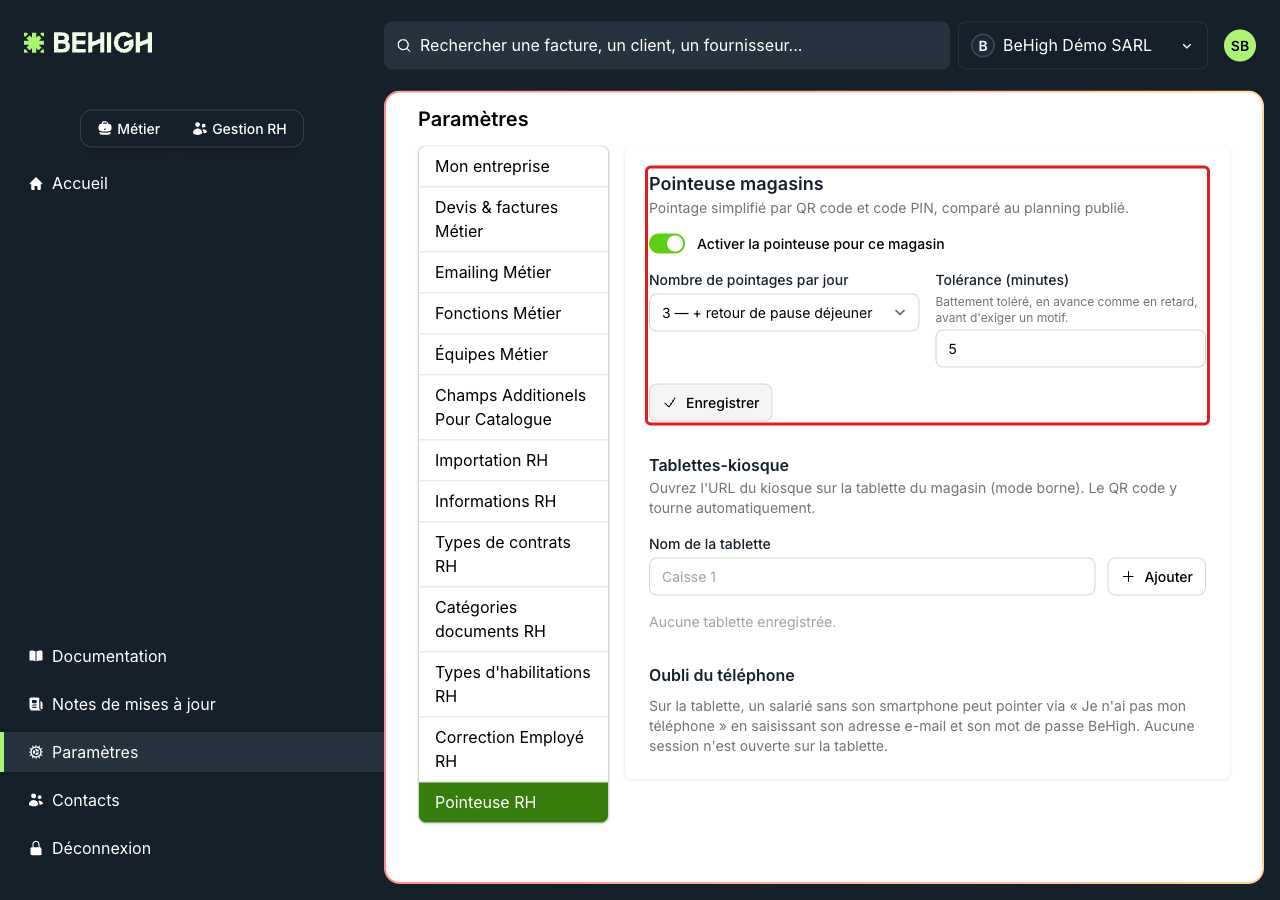Select the Emailing Métier settings tab

coord(513,272)
